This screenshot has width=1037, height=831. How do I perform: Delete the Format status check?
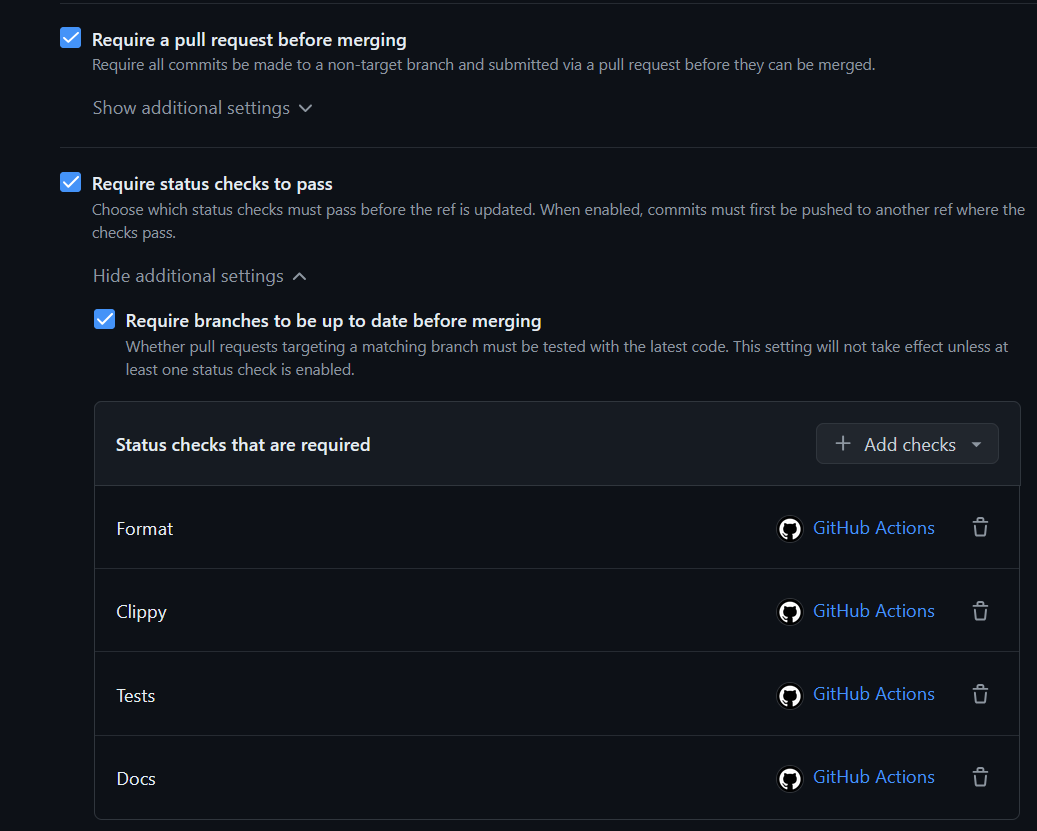[980, 527]
